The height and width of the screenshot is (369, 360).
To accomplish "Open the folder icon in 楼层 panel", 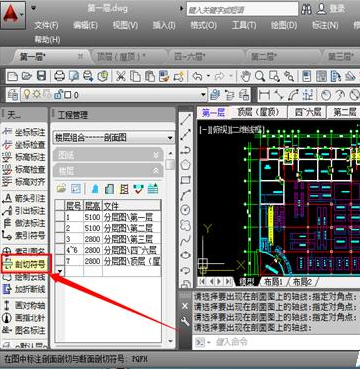I will point(61,189).
